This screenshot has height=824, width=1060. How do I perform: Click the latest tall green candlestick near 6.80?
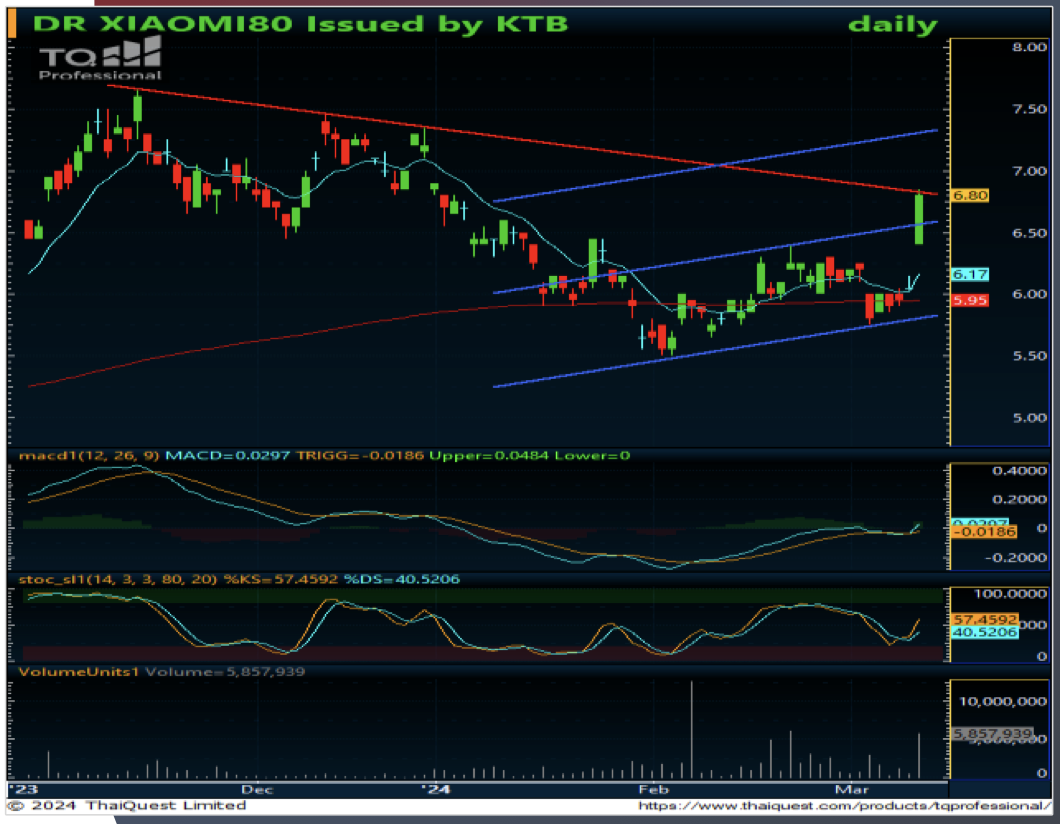pos(919,218)
